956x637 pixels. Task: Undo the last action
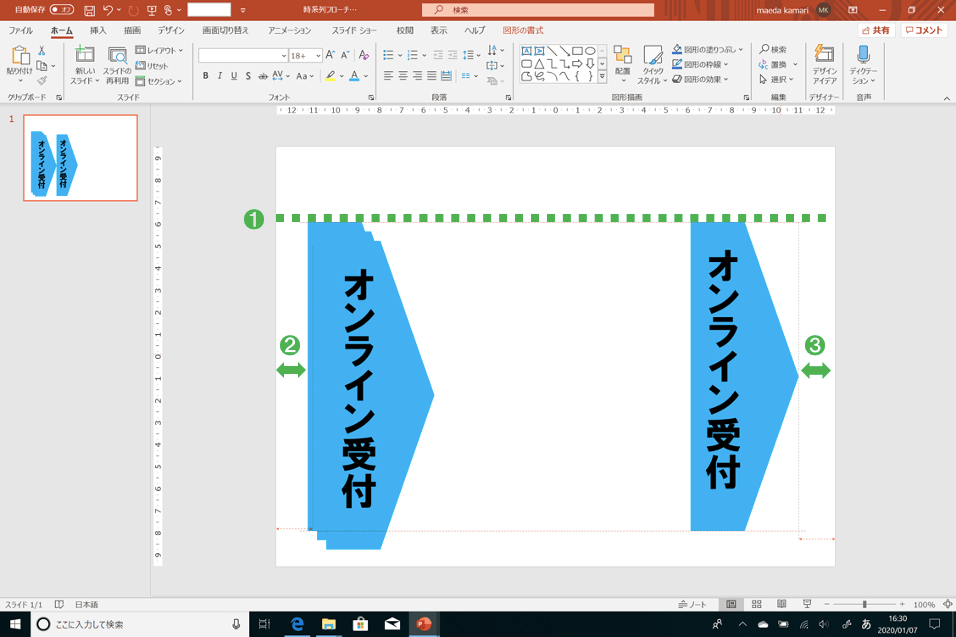point(108,10)
